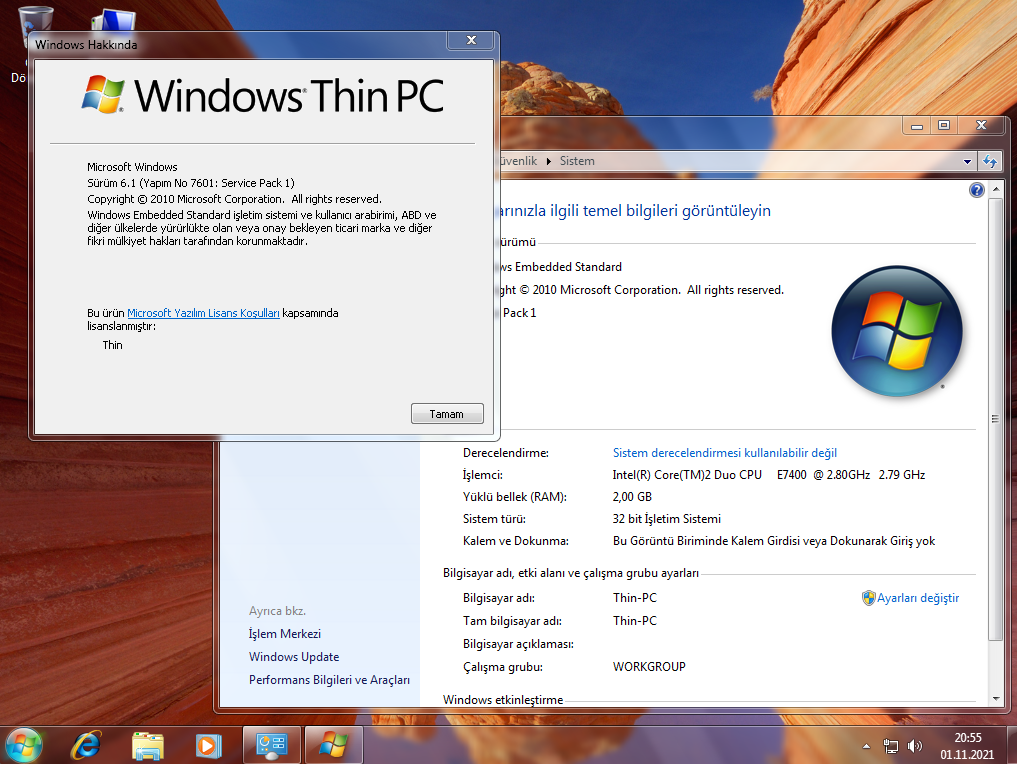
Task: Open İşlem Merkezi link
Action: pyautogui.click(x=285, y=634)
